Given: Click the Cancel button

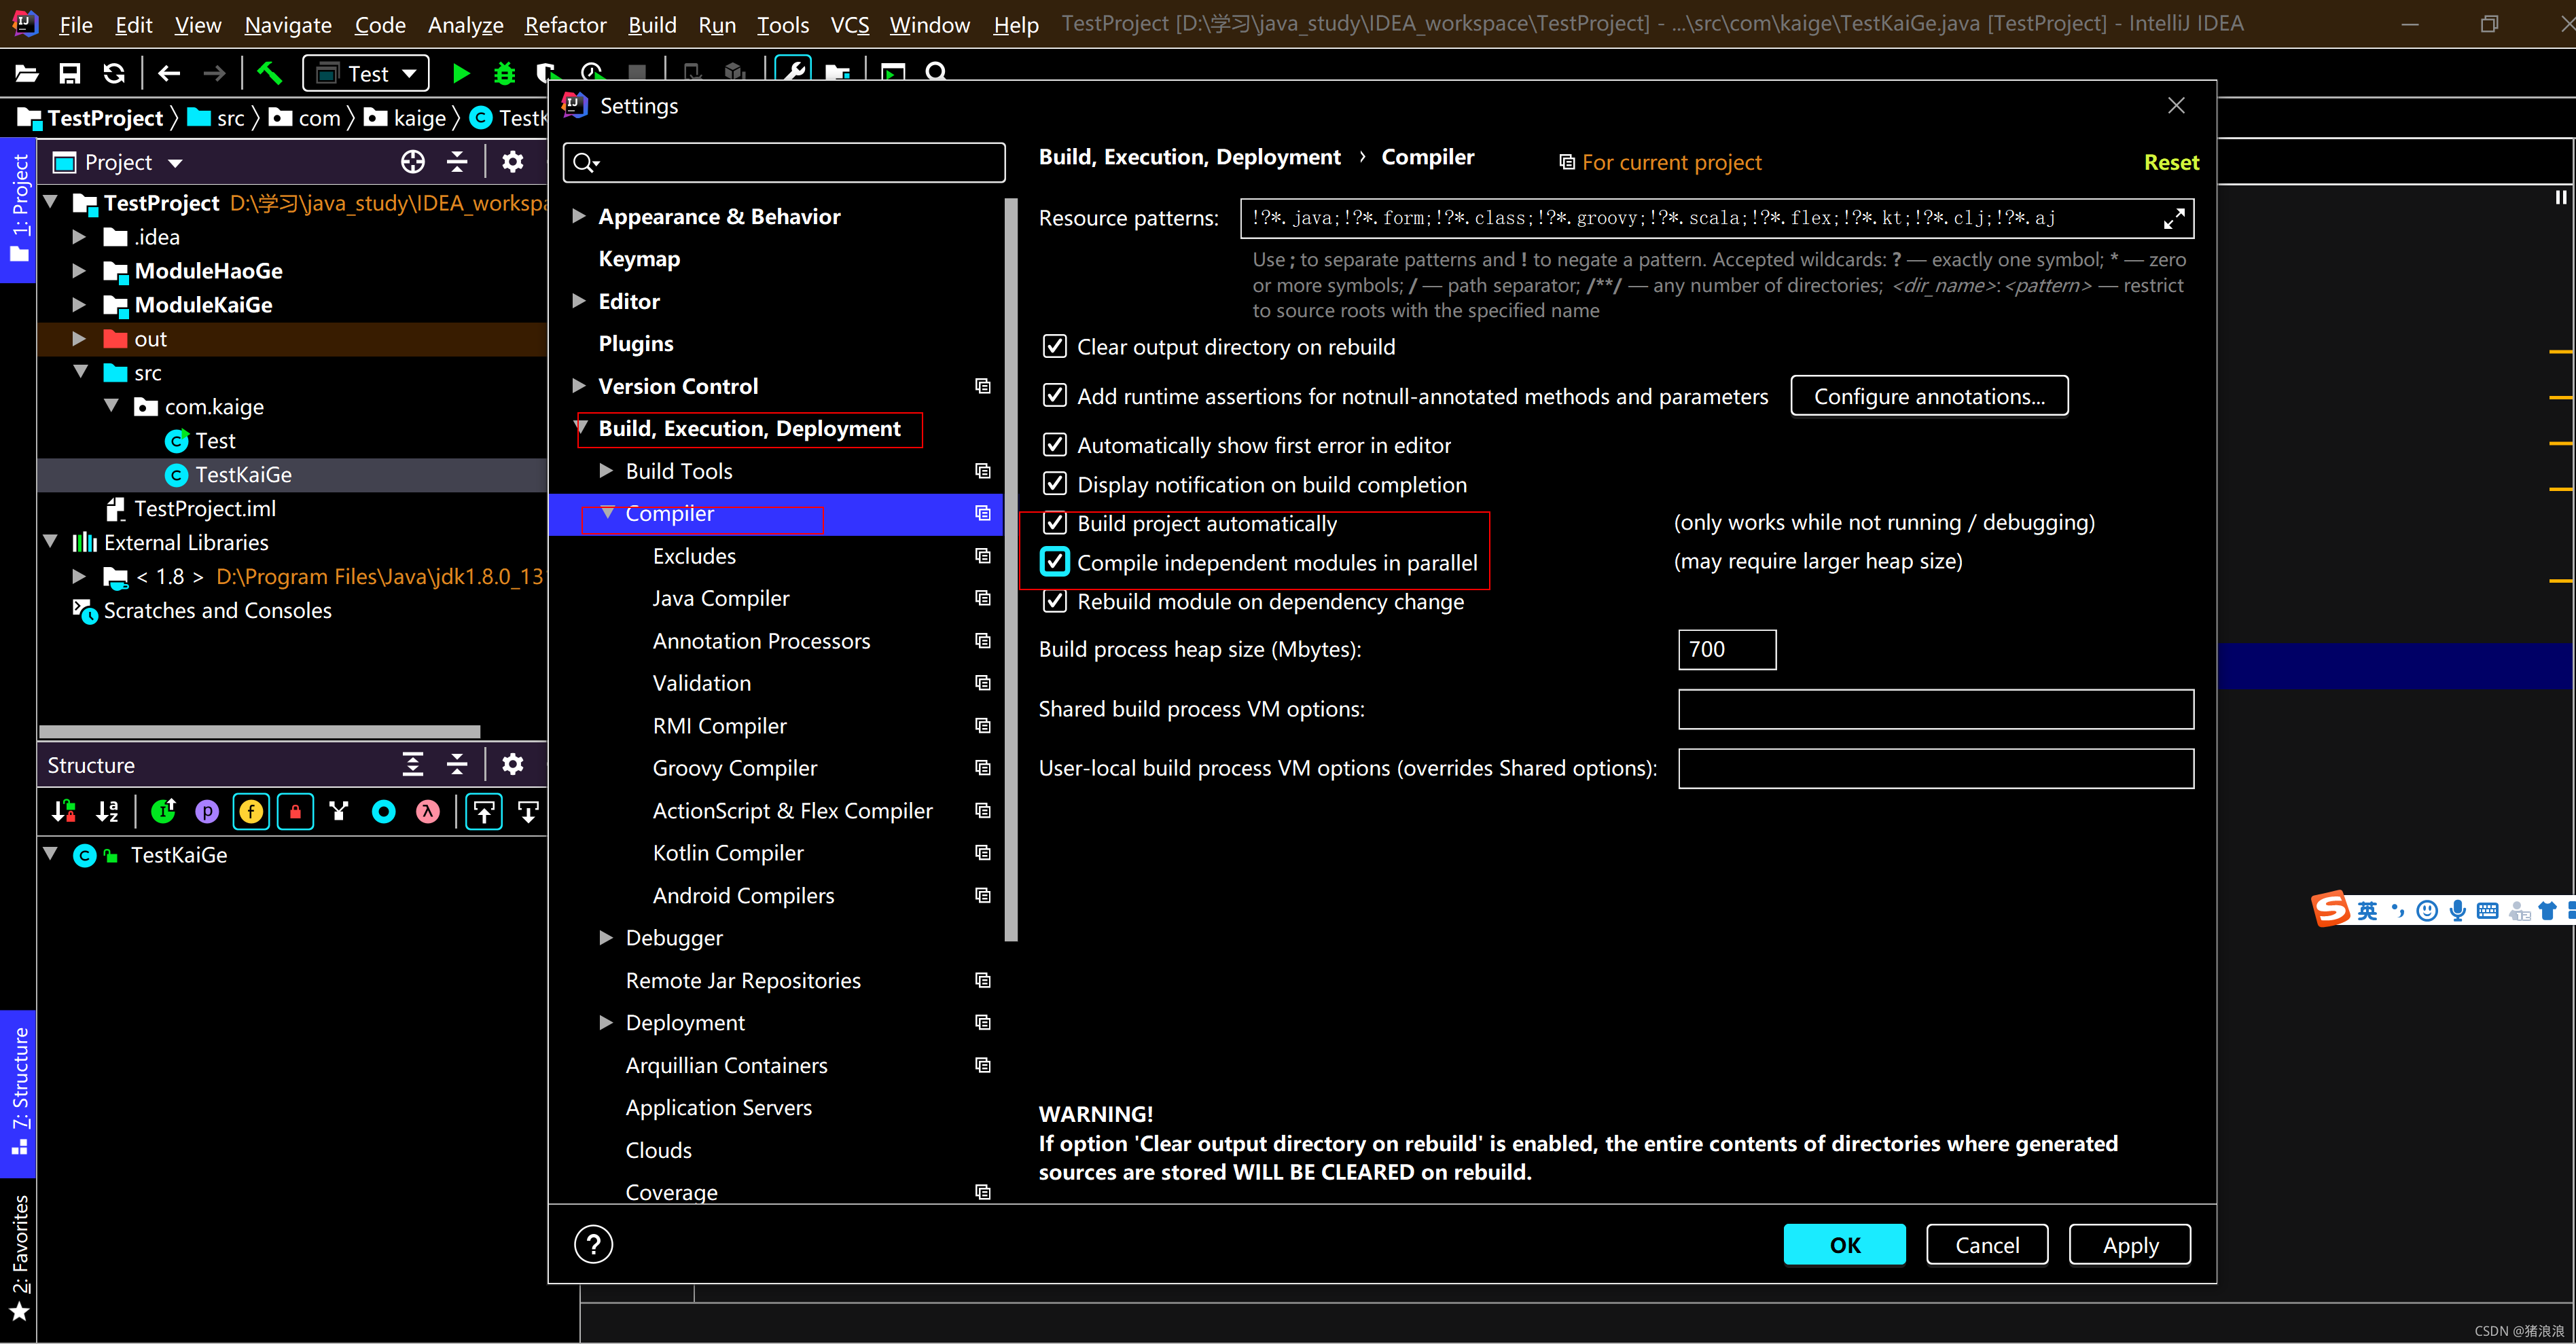Looking at the screenshot, I should click(1987, 1245).
